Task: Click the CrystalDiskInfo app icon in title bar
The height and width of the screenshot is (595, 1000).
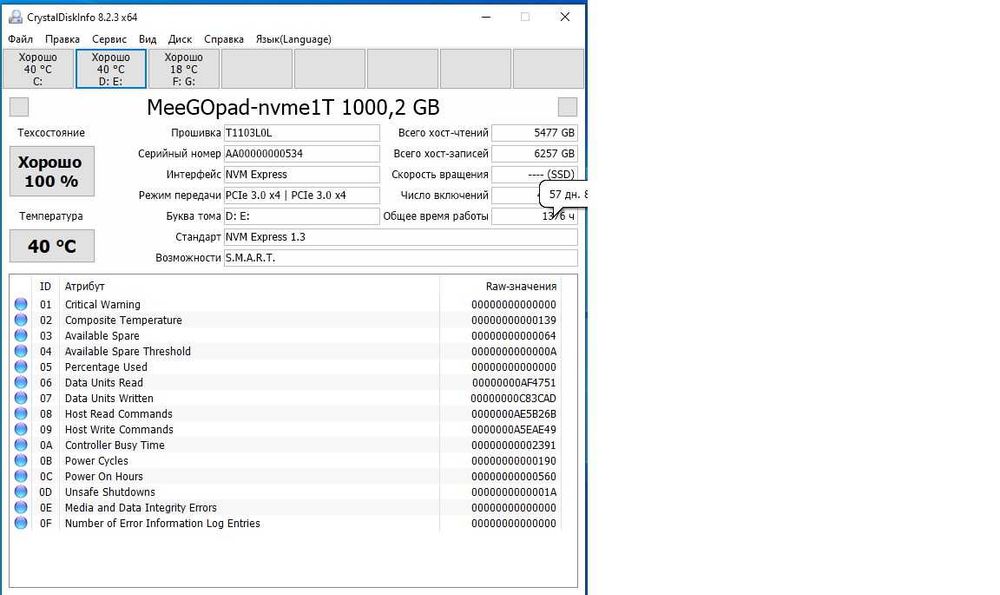Action: (x=15, y=17)
